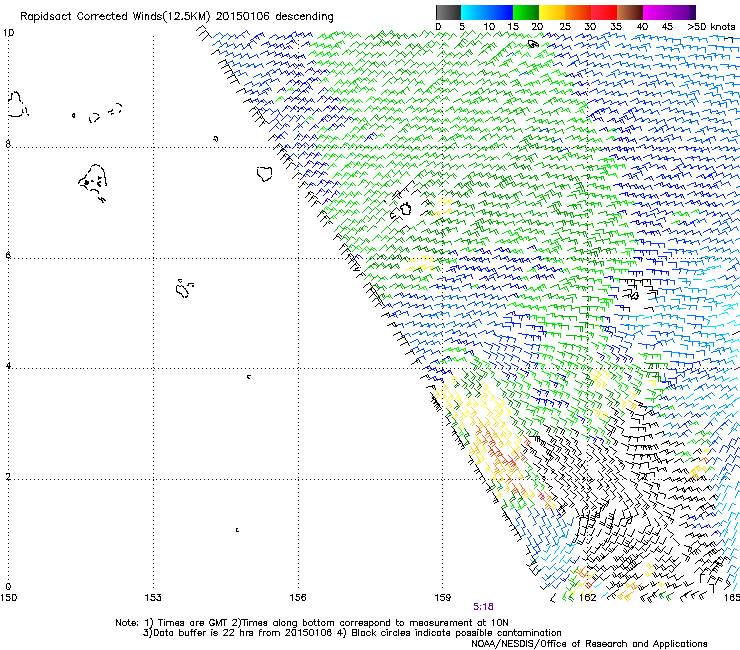This screenshot has width=740, height=650.
Task: Click the red 30-35 knots legend swatch
Action: point(604,12)
